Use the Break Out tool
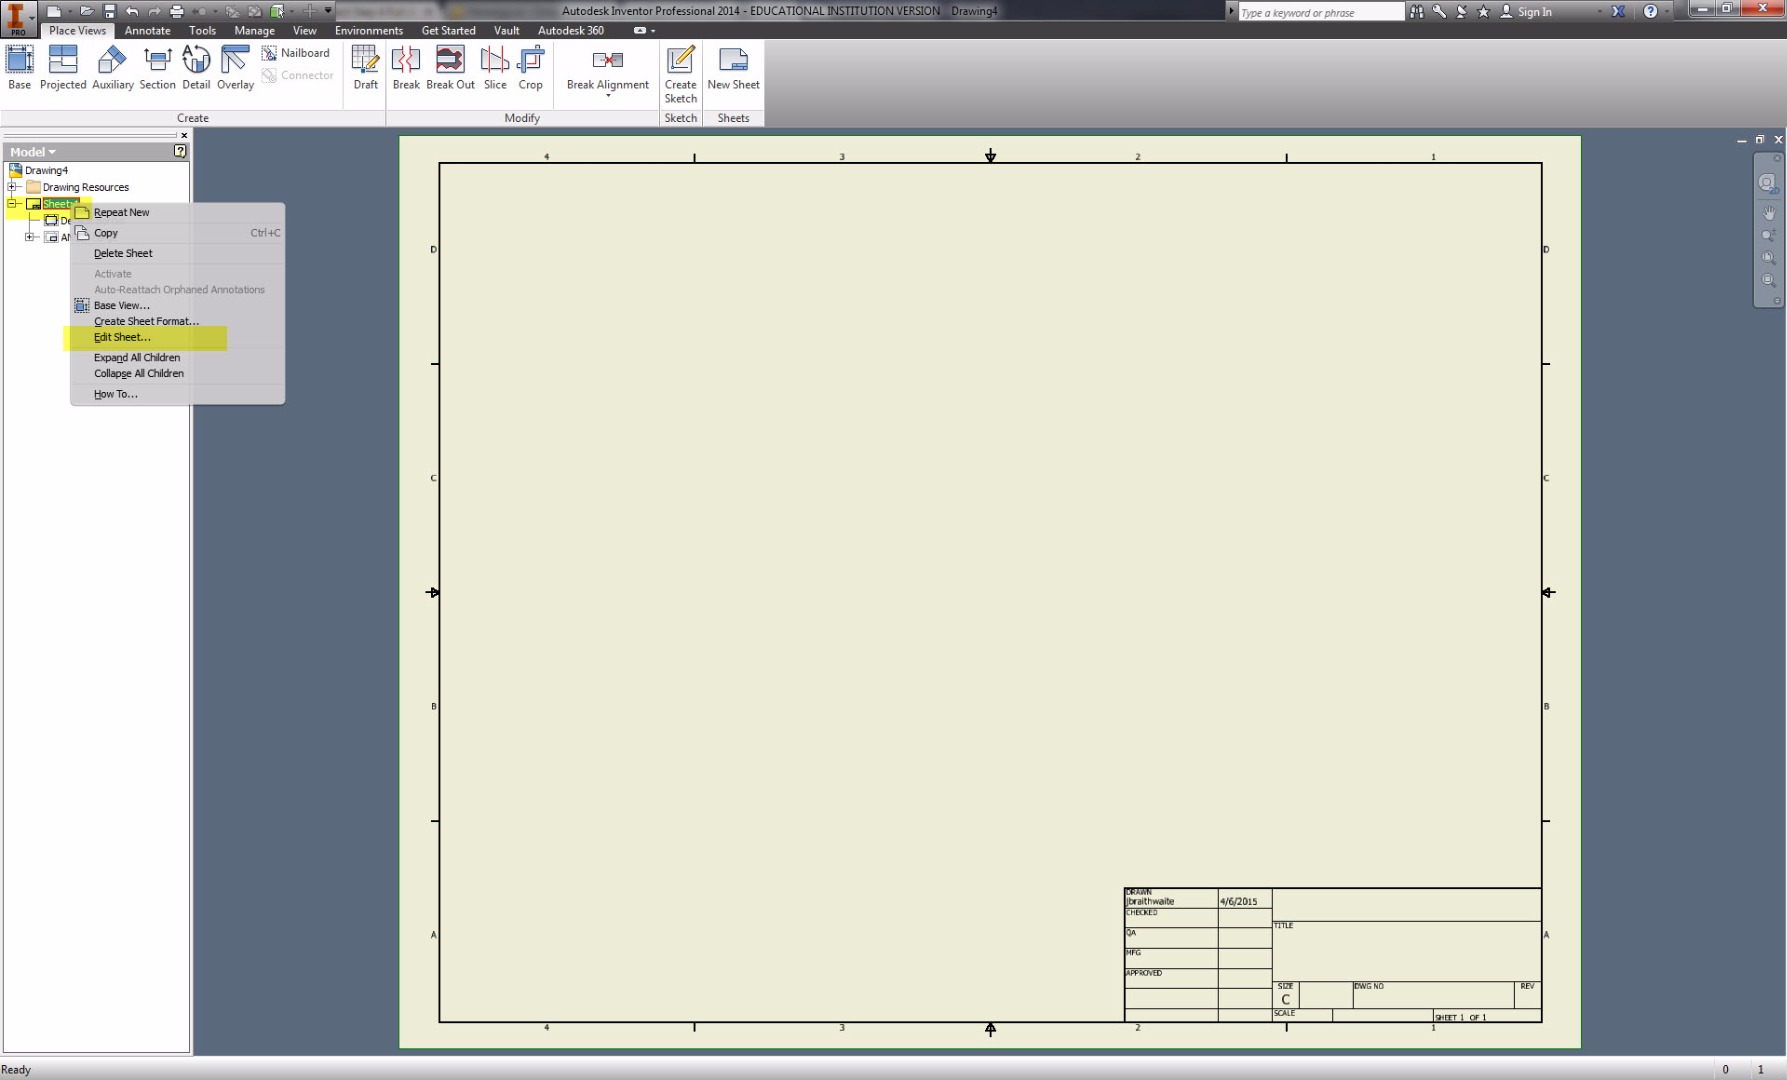The image size is (1787, 1080). pos(450,68)
